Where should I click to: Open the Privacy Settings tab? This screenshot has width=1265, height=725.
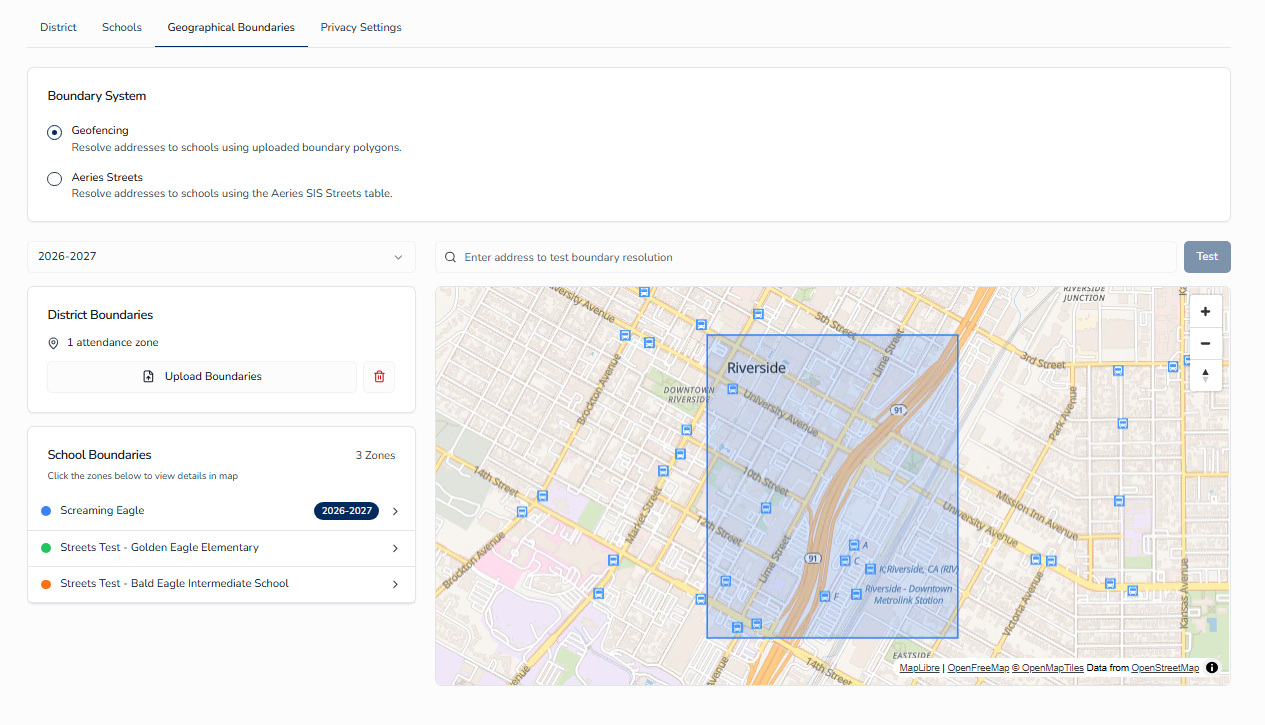point(361,27)
